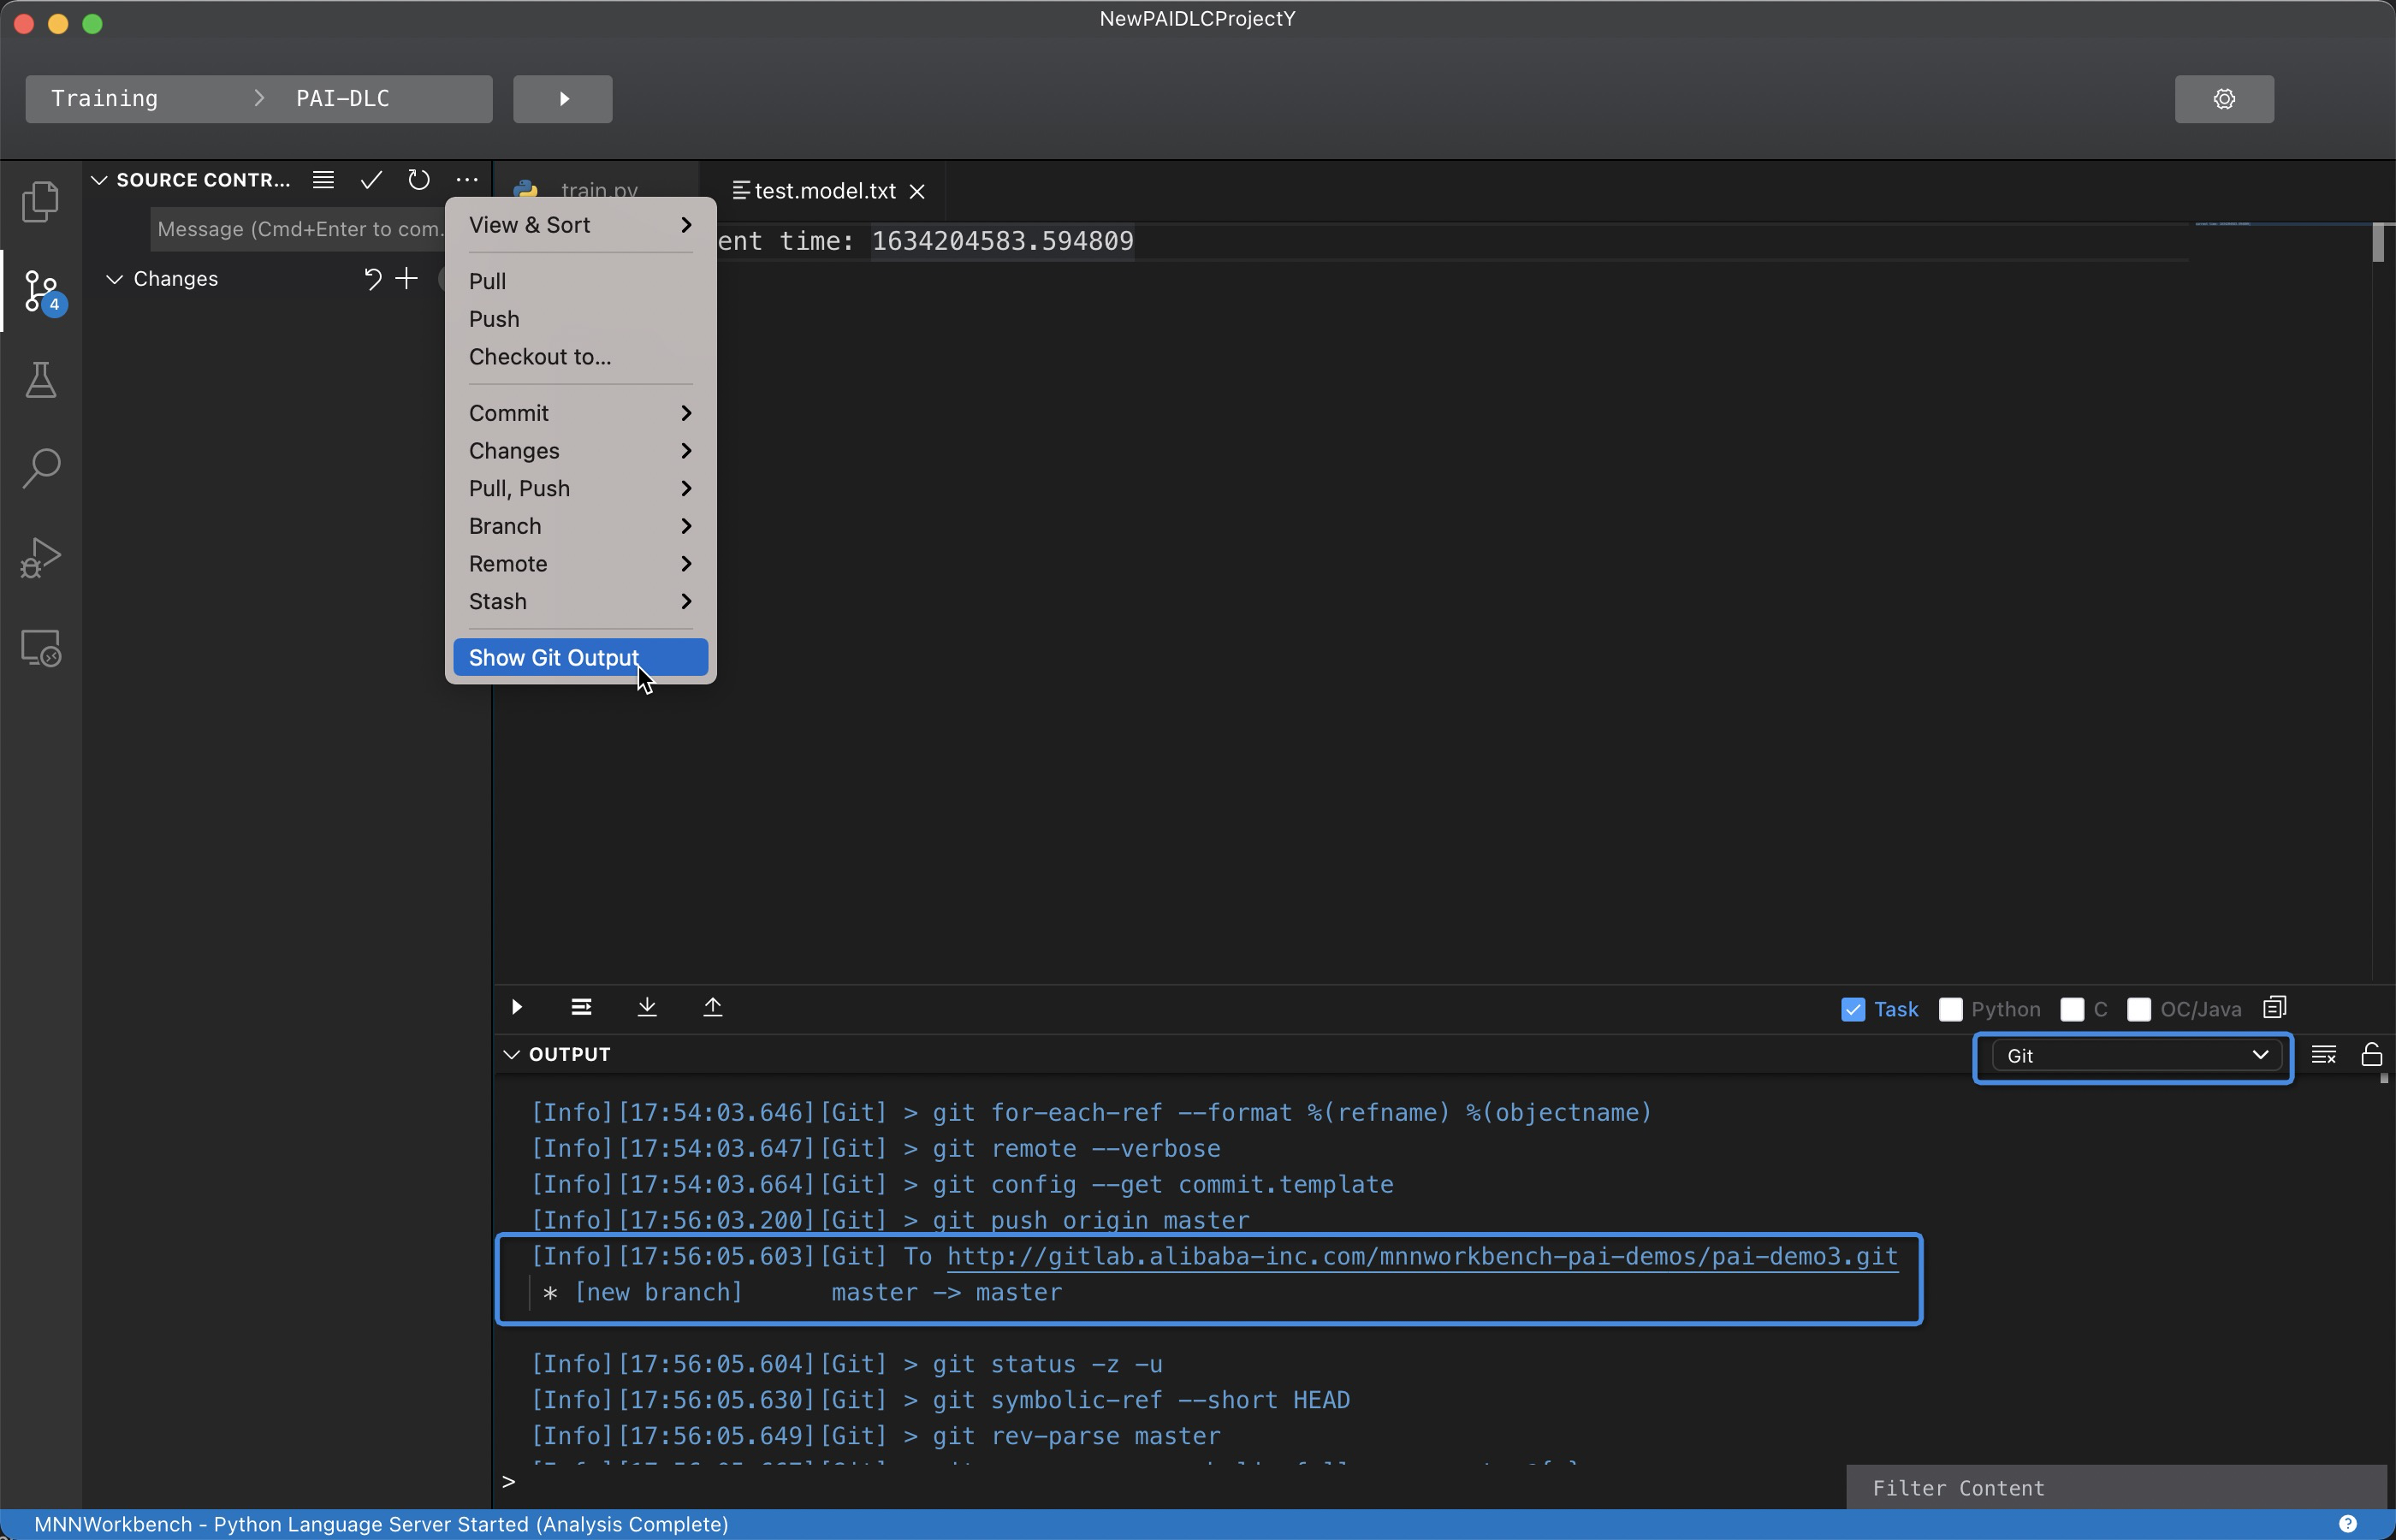
Task: Expand the Pull, Push submenu
Action: click(580, 489)
